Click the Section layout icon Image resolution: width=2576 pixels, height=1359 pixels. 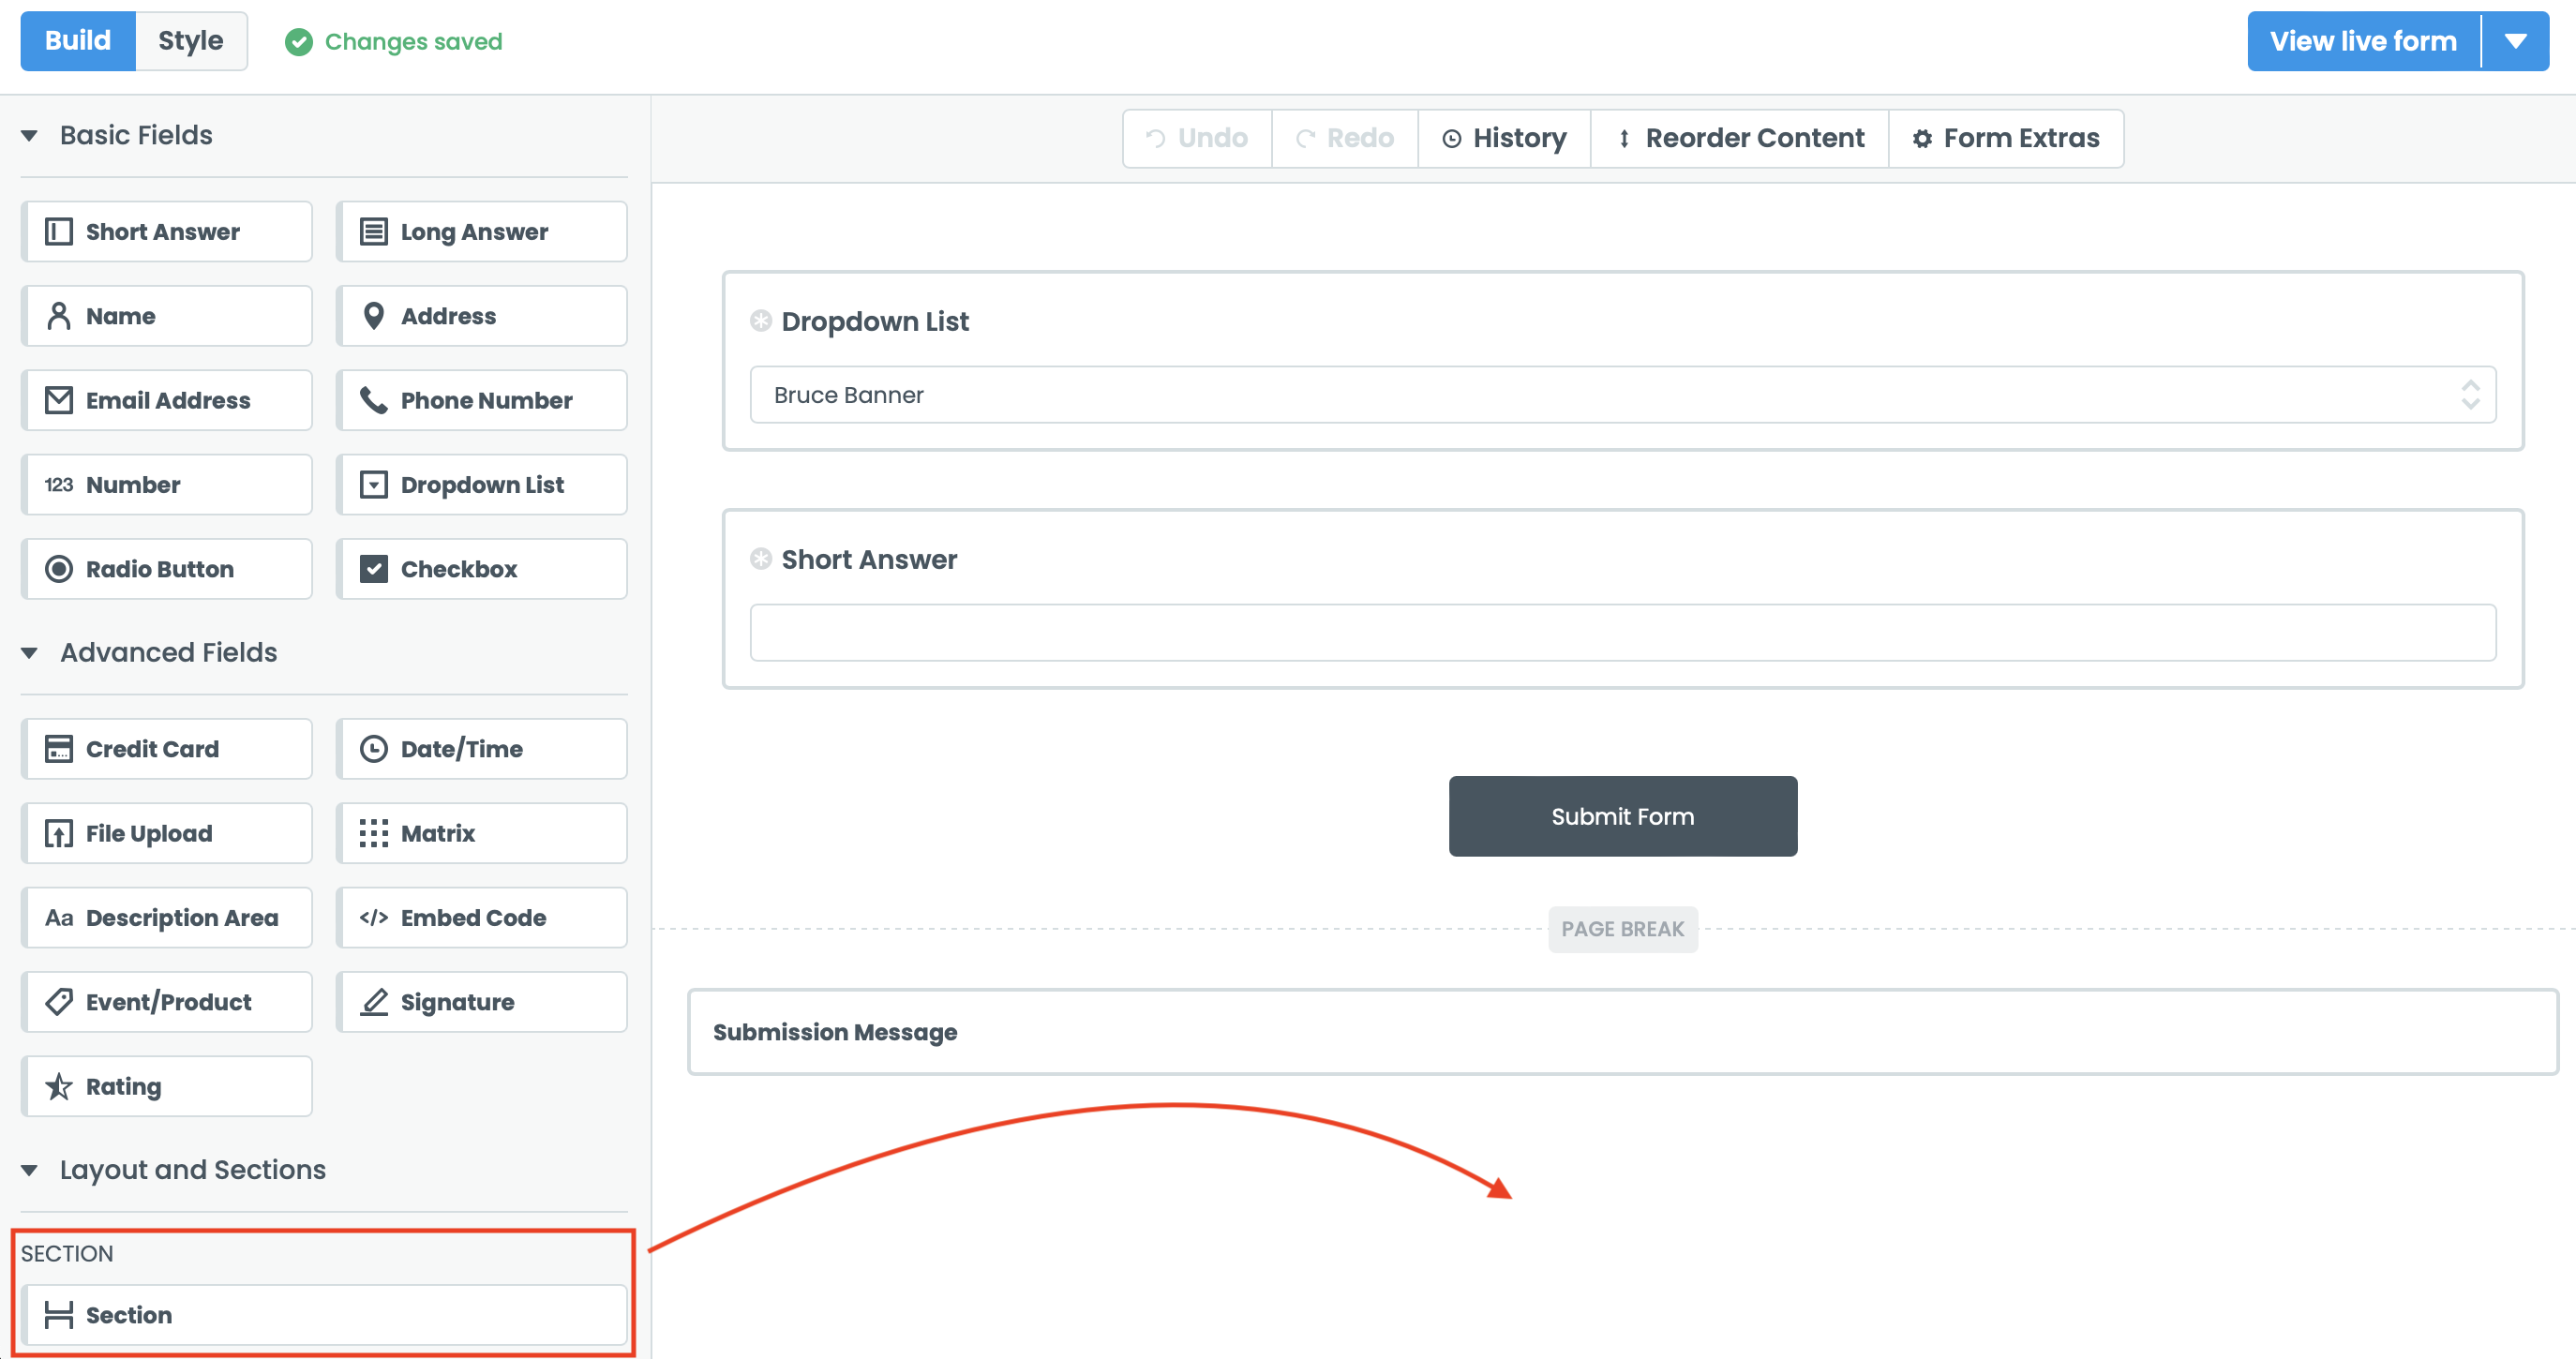pos(59,1315)
